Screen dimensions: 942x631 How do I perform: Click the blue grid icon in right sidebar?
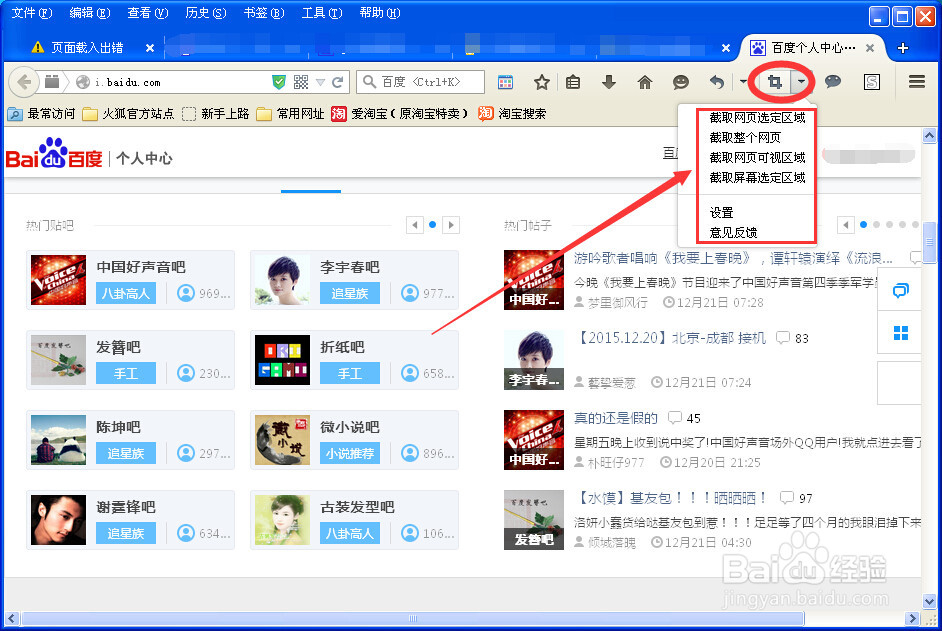pyautogui.click(x=901, y=333)
